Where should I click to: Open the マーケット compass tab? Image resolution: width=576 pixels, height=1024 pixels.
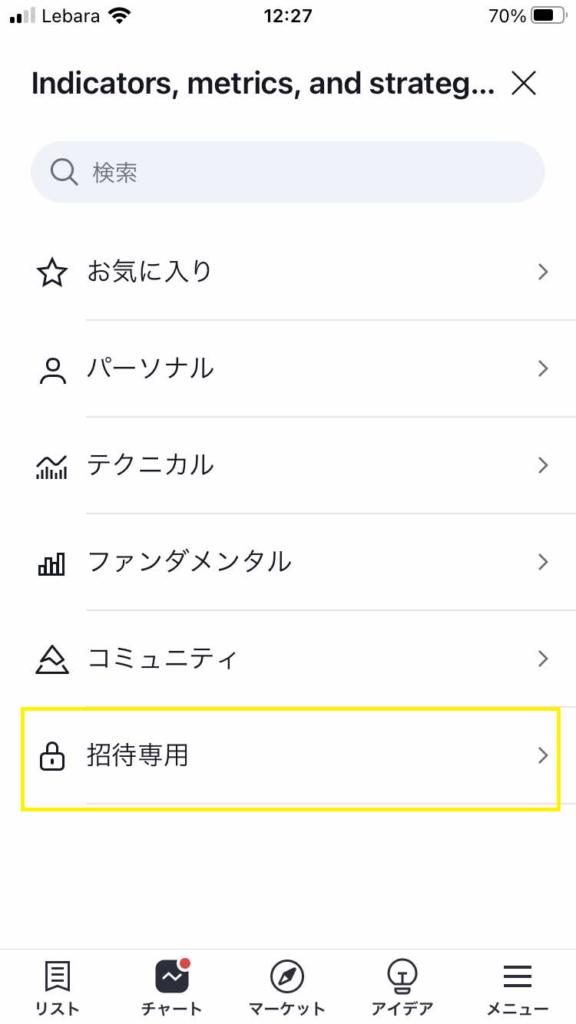(287, 986)
